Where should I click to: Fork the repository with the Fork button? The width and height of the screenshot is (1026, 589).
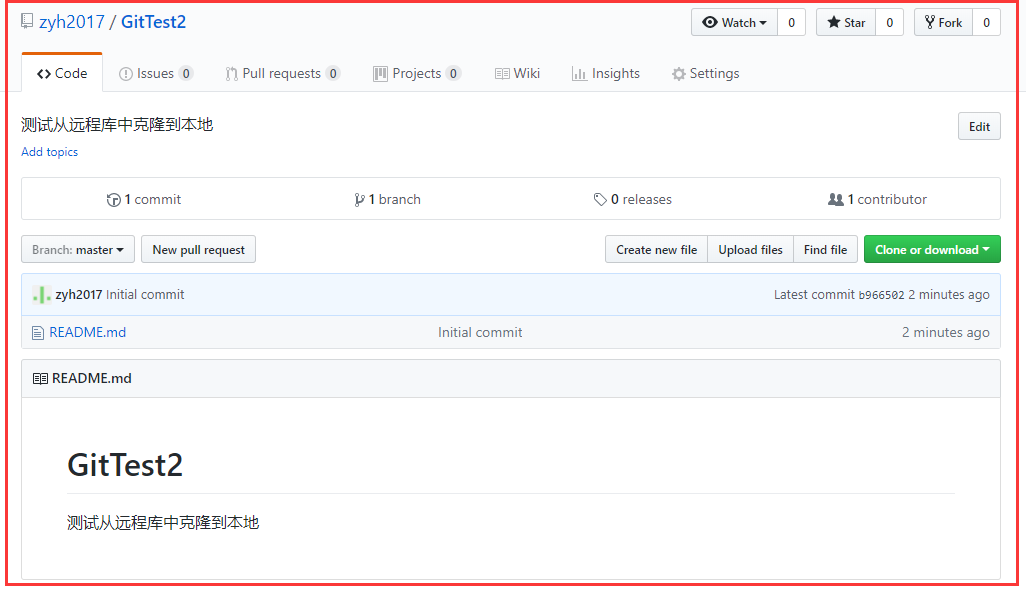pyautogui.click(x=944, y=22)
